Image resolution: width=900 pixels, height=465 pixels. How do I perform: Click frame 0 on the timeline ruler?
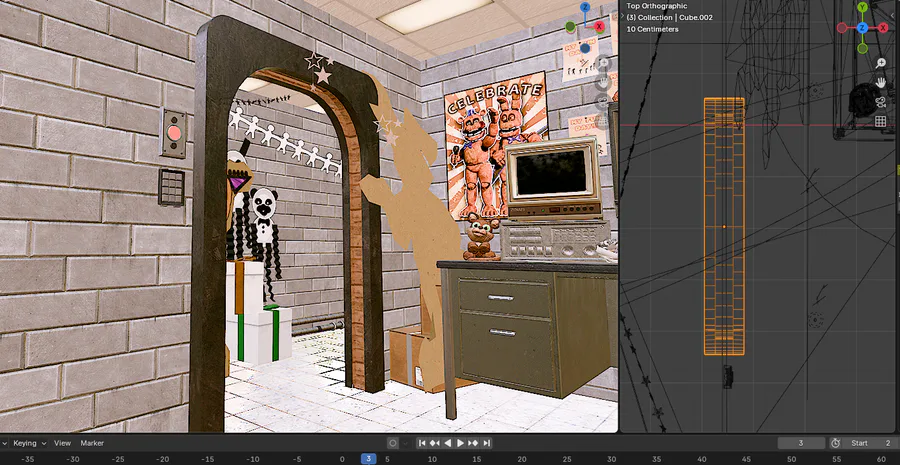342,459
